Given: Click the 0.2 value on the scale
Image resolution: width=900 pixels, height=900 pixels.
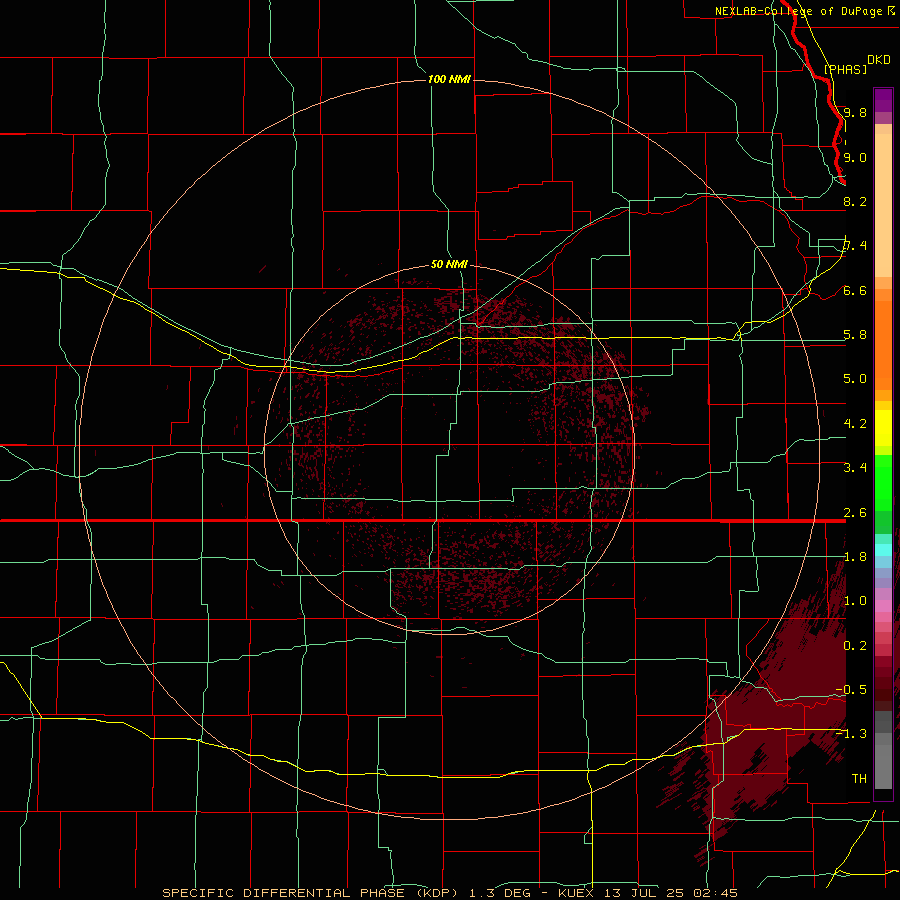Looking at the screenshot, I should click(855, 646).
